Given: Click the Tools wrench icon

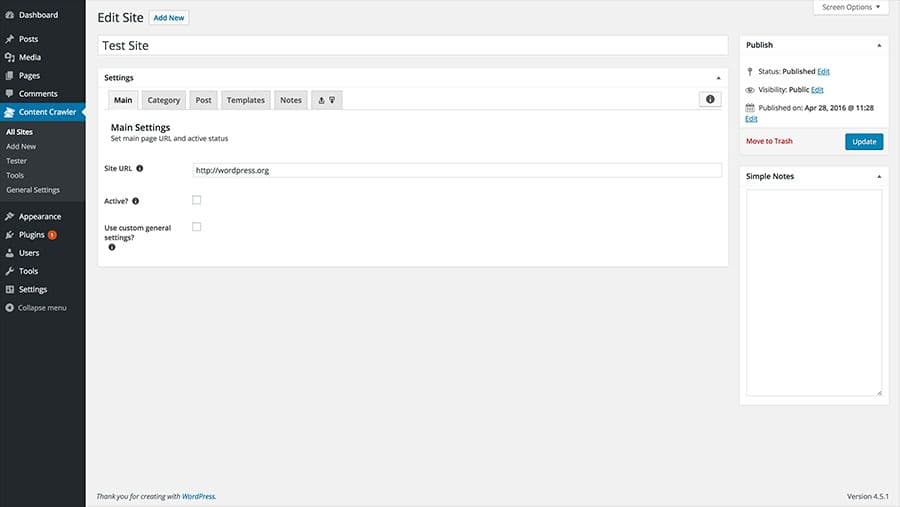Looking at the screenshot, I should 9,271.
